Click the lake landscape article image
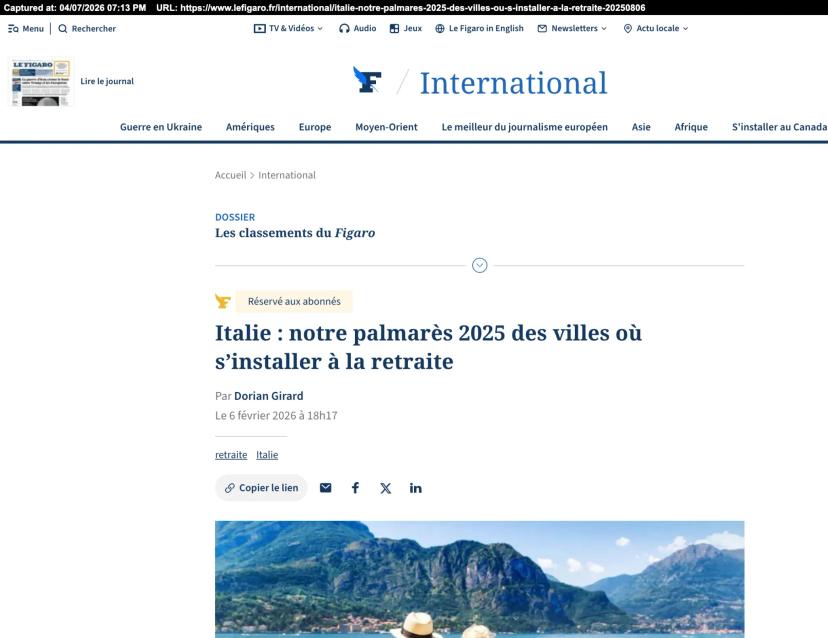Image resolution: width=828 pixels, height=638 pixels. [479, 579]
